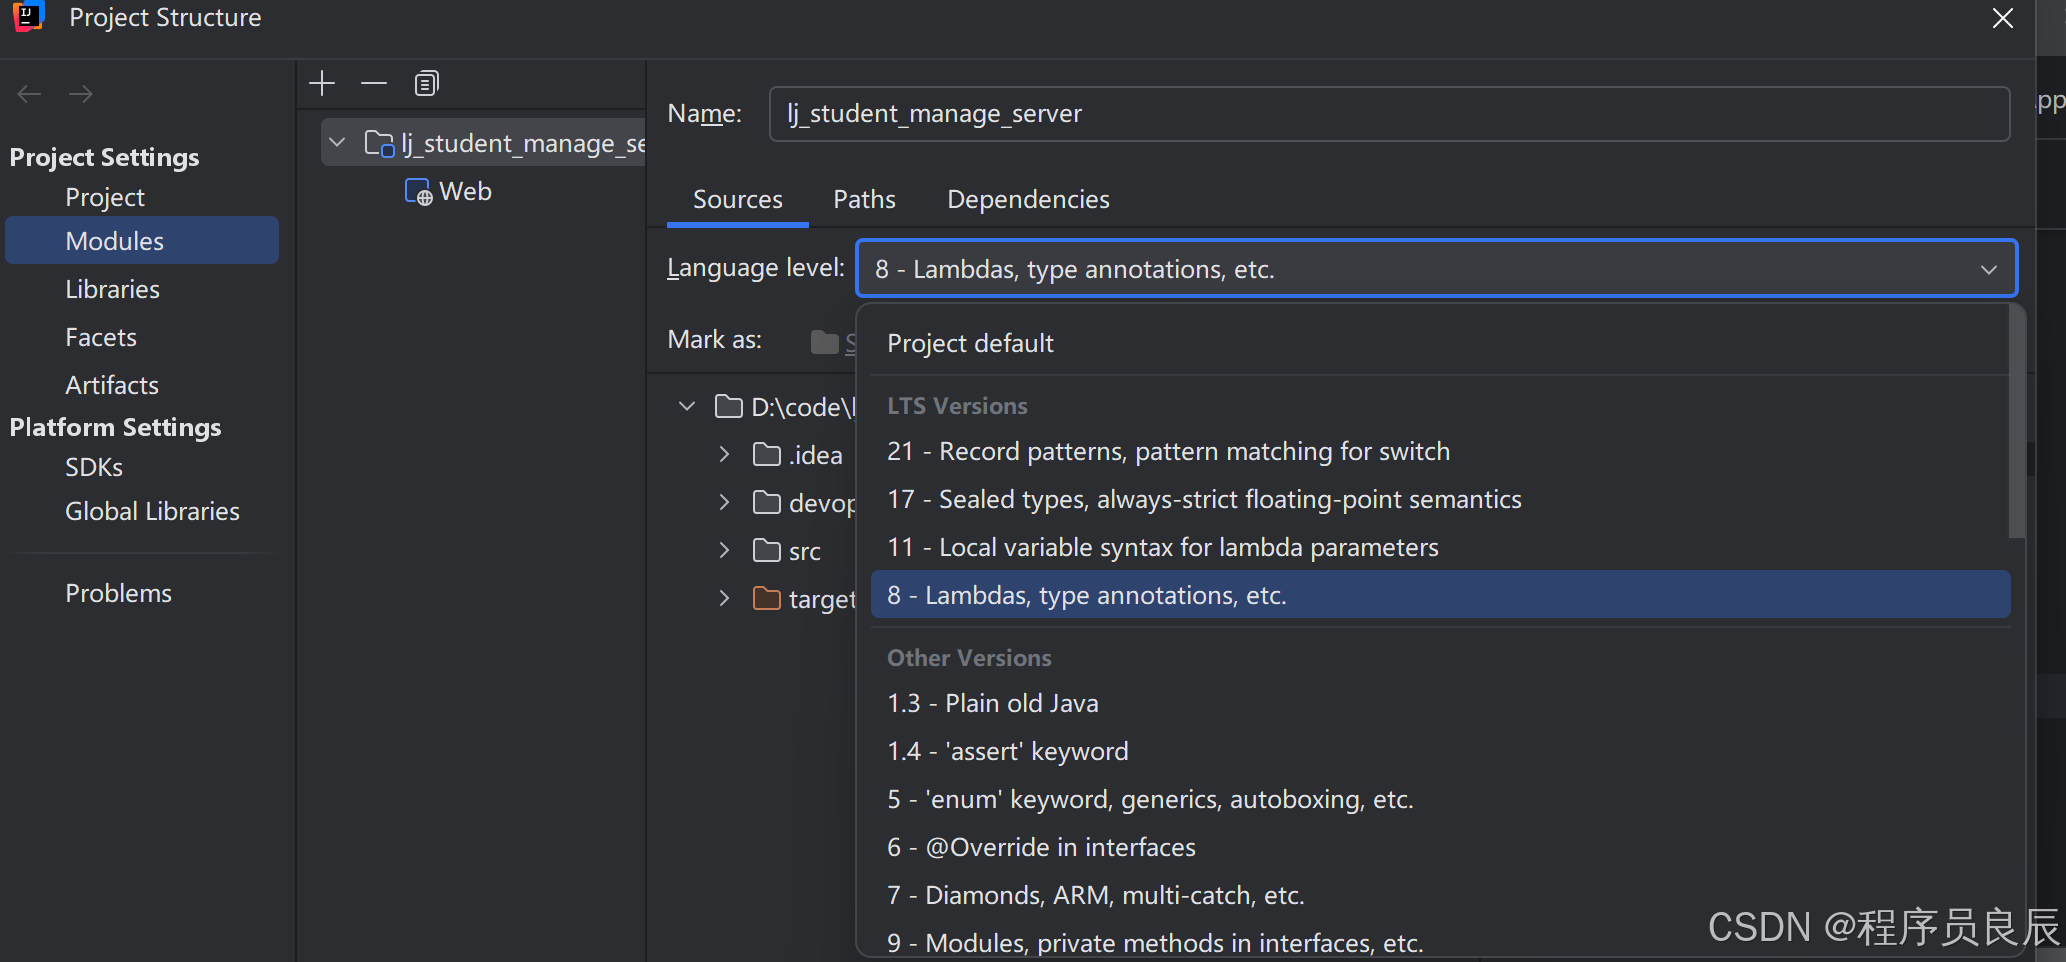The height and width of the screenshot is (962, 2066).
Task: Close the Language level dropdown
Action: (1988, 269)
